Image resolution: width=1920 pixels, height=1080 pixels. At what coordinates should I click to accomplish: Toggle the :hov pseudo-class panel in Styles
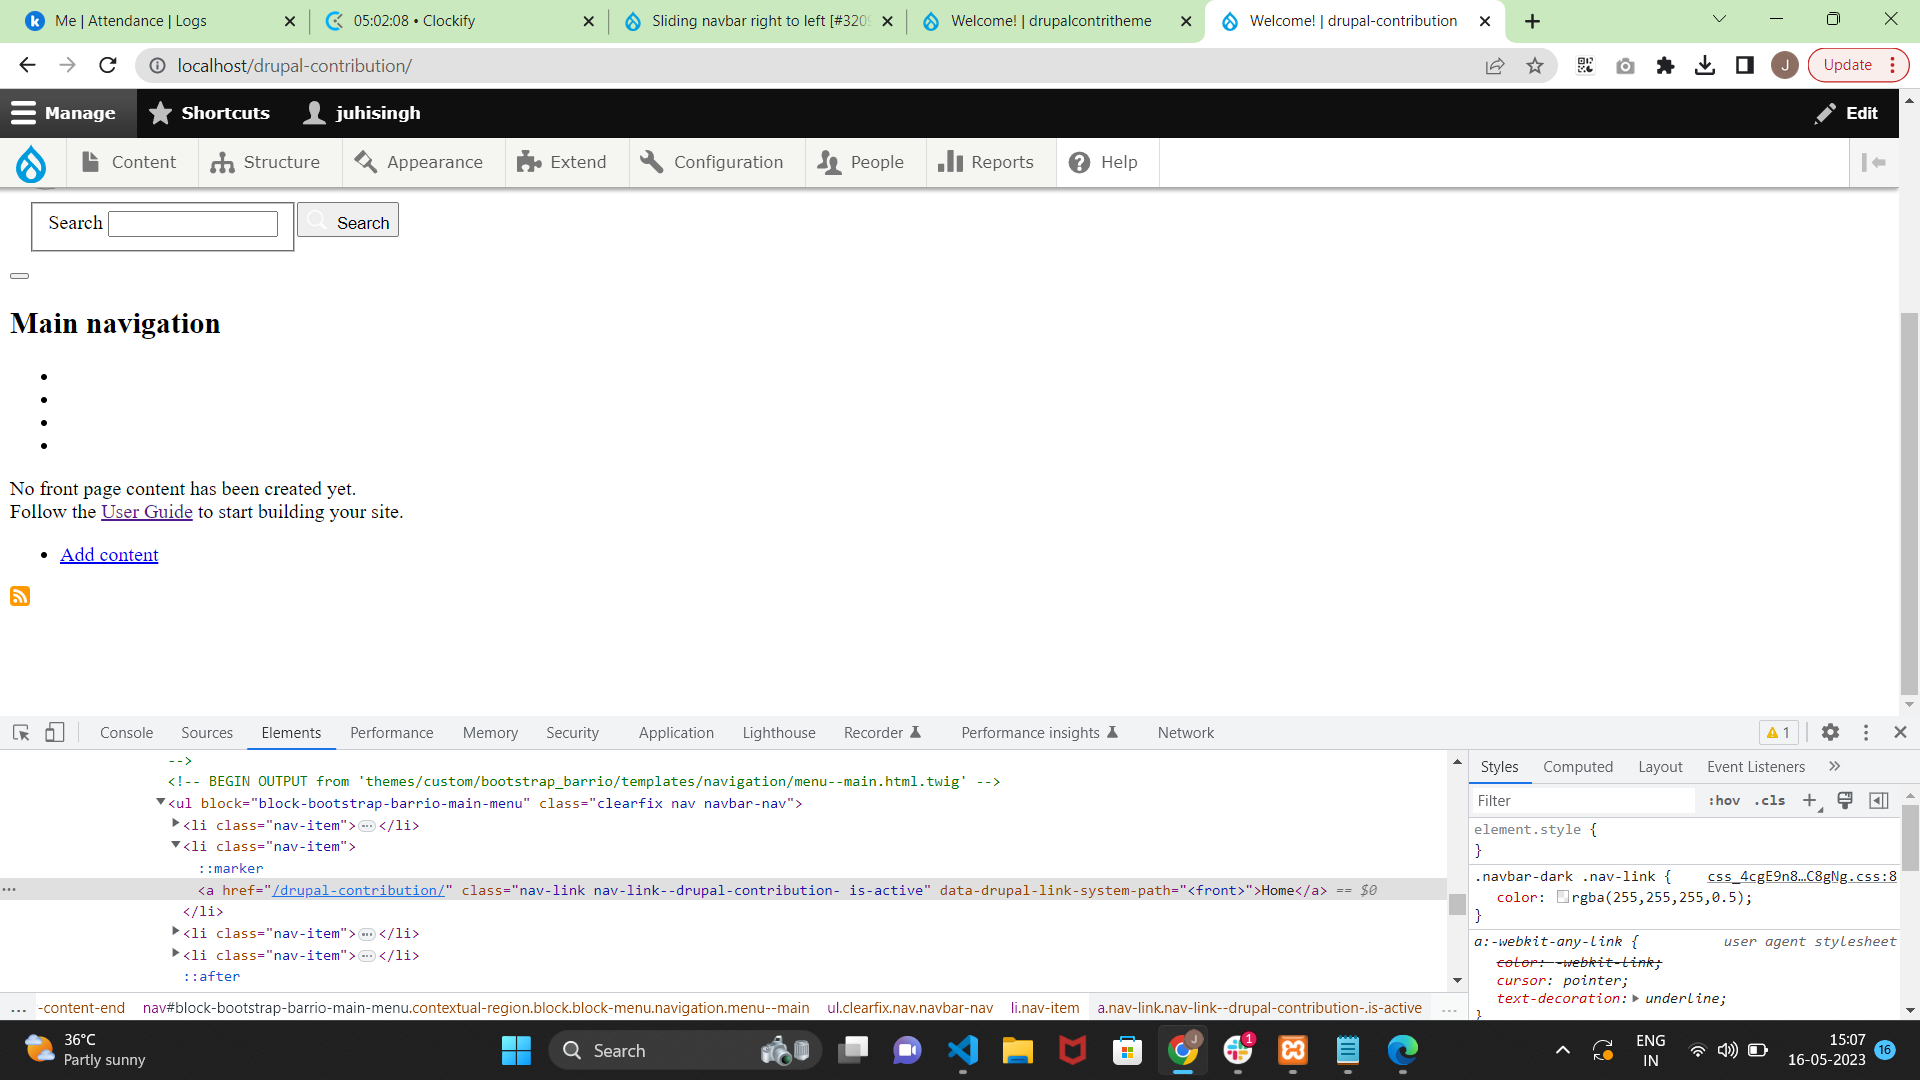tap(1725, 800)
